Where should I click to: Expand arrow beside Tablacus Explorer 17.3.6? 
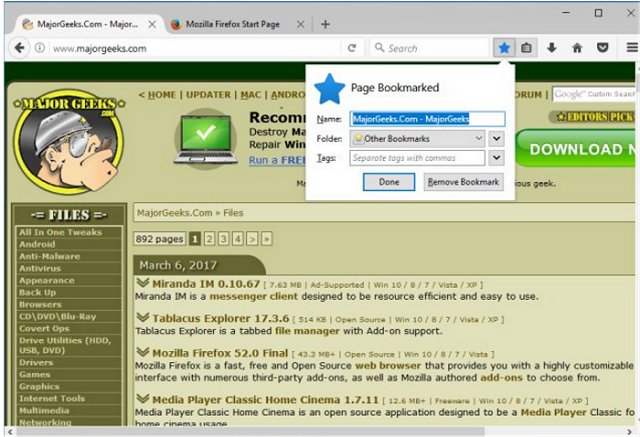point(143,317)
